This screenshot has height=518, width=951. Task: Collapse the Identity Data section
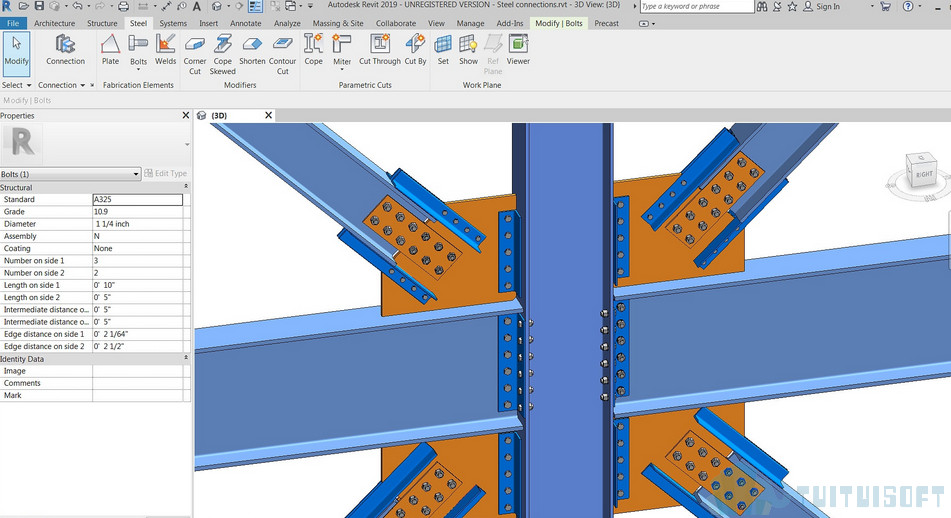coord(186,358)
